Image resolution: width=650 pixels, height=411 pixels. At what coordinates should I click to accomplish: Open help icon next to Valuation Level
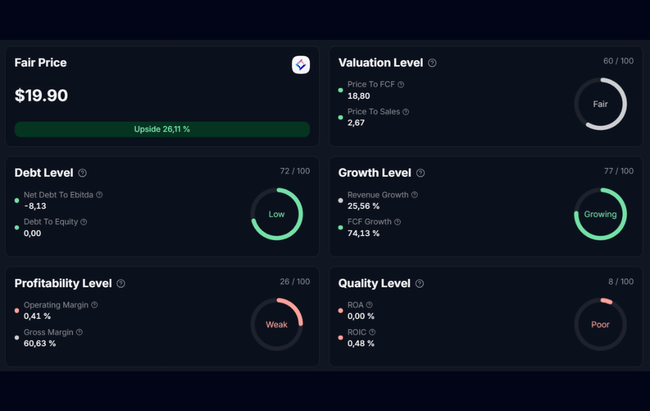coord(432,63)
